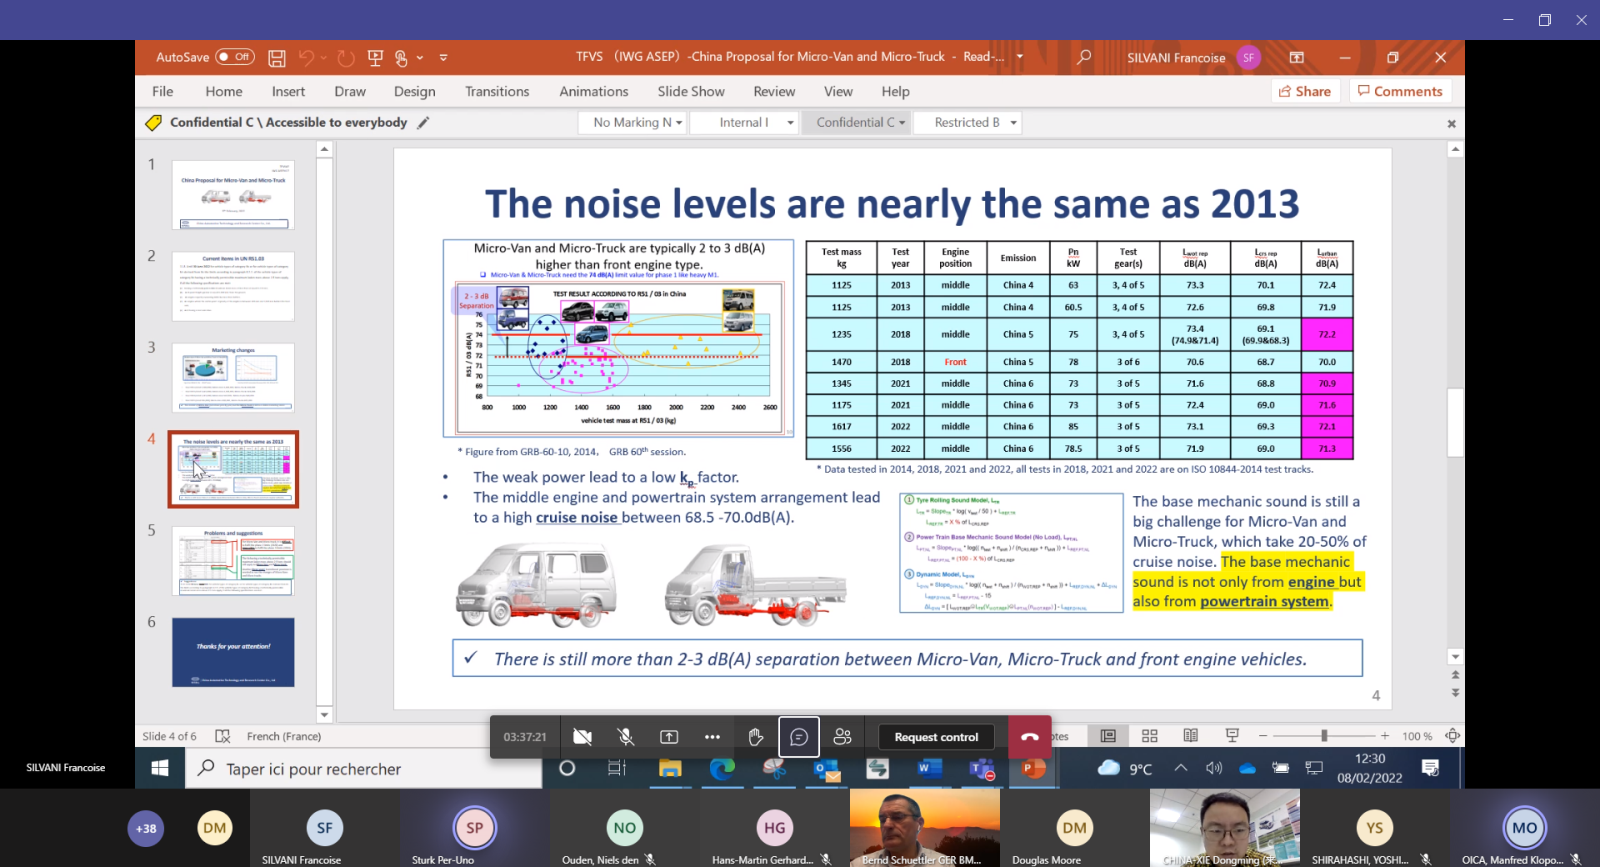1600x867 pixels.
Task: Toggle AutoSave switch
Action: (236, 57)
